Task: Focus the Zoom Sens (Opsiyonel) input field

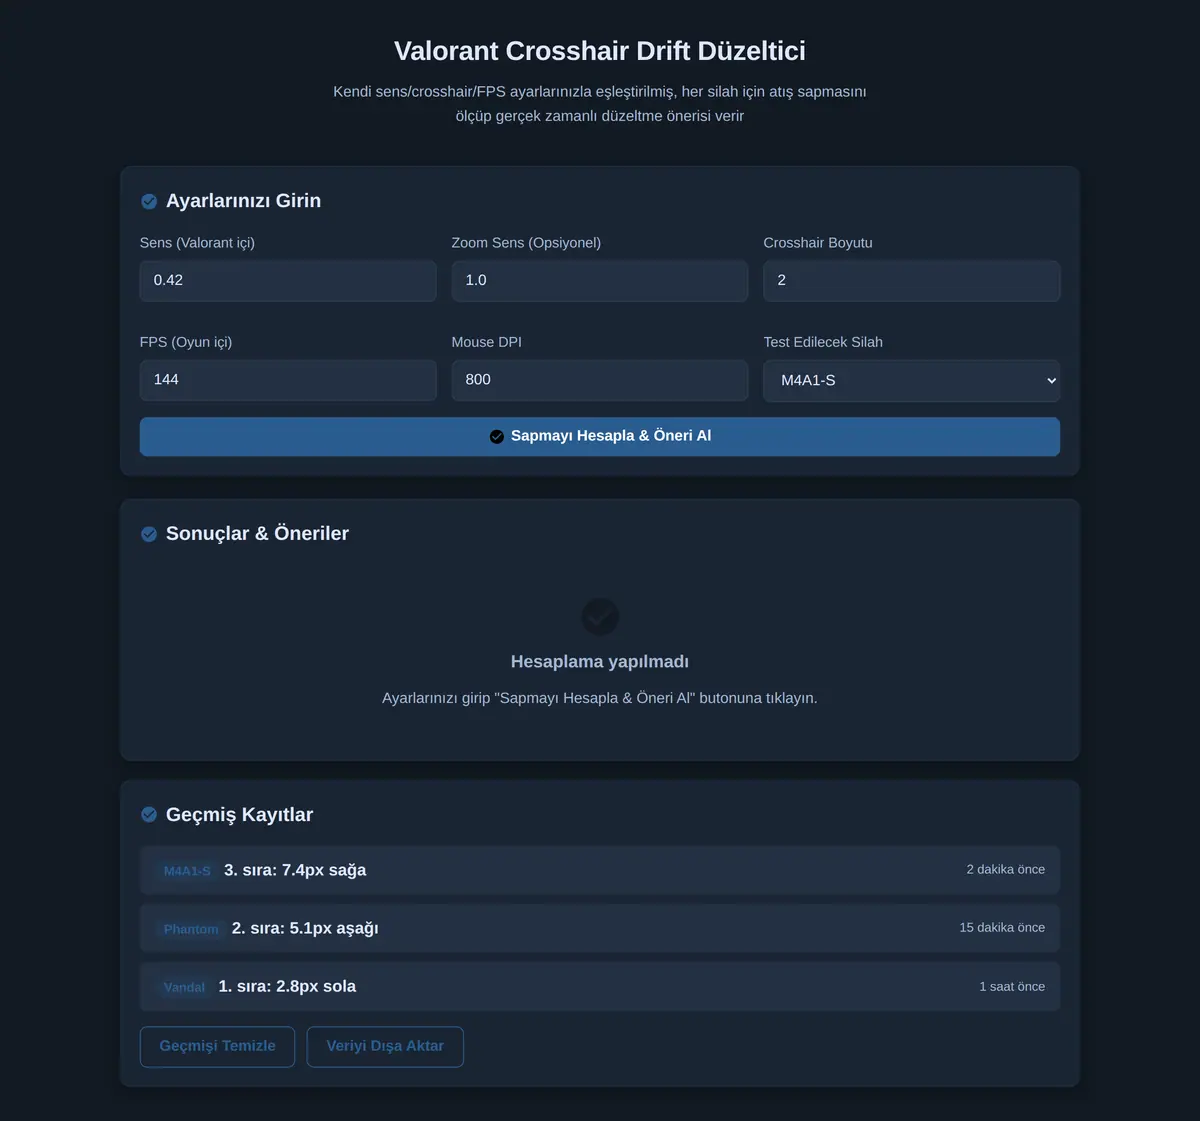Action: (x=600, y=281)
